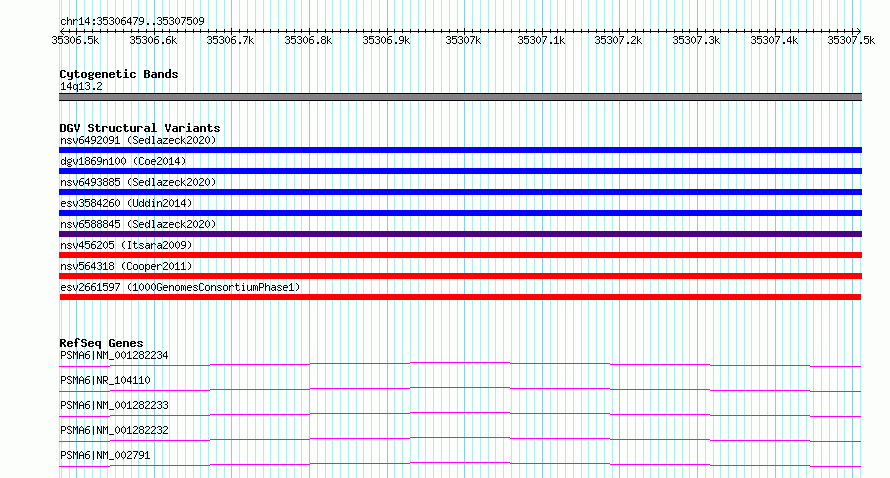890x478 pixels.
Task: Click the RefSeq Genes track heading
Action: point(101,343)
